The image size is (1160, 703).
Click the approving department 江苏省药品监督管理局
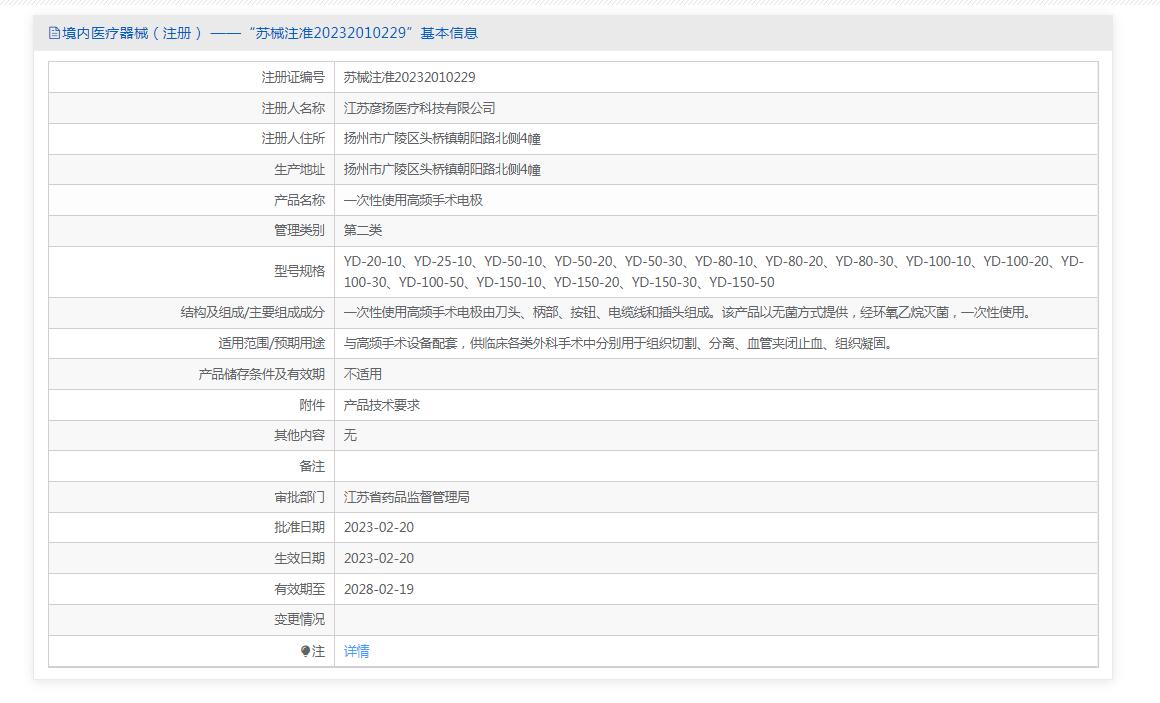[406, 497]
